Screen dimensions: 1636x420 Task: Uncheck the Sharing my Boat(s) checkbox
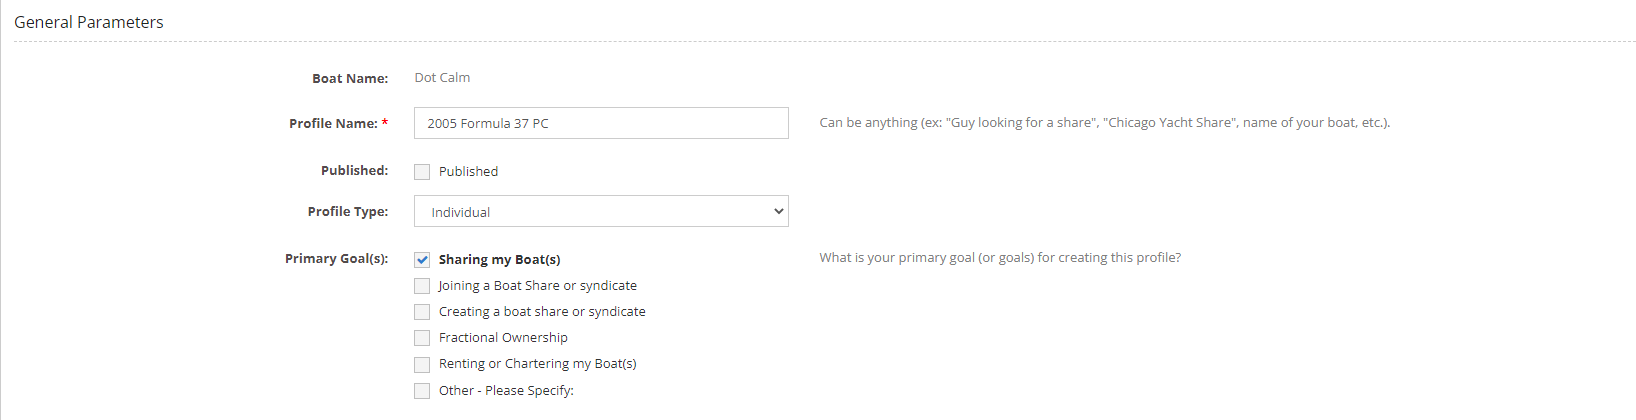(422, 260)
